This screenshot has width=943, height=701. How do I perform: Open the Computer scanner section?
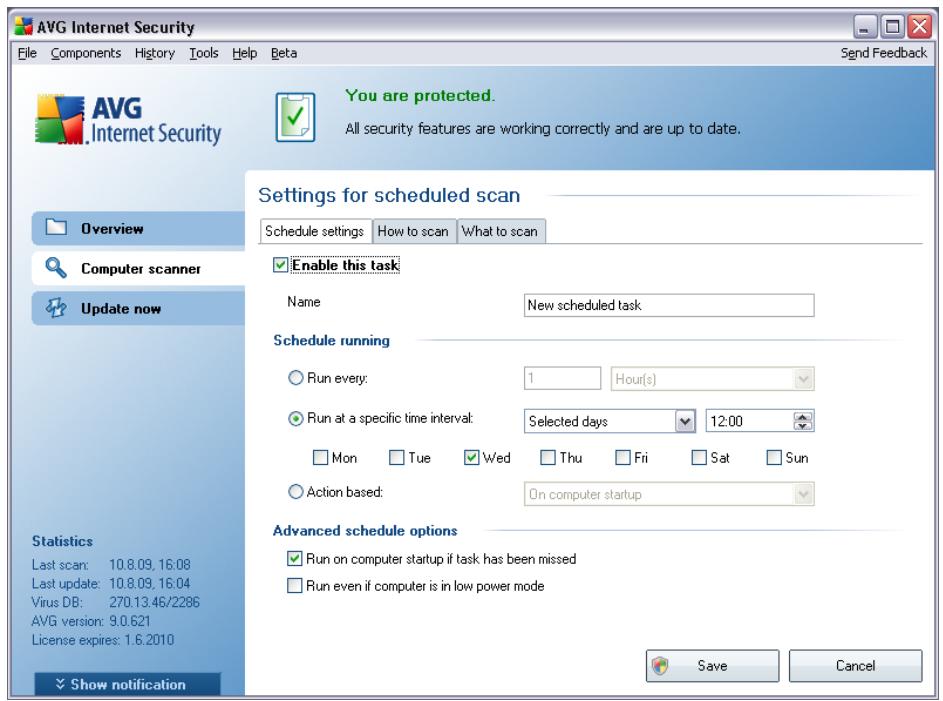(x=138, y=268)
